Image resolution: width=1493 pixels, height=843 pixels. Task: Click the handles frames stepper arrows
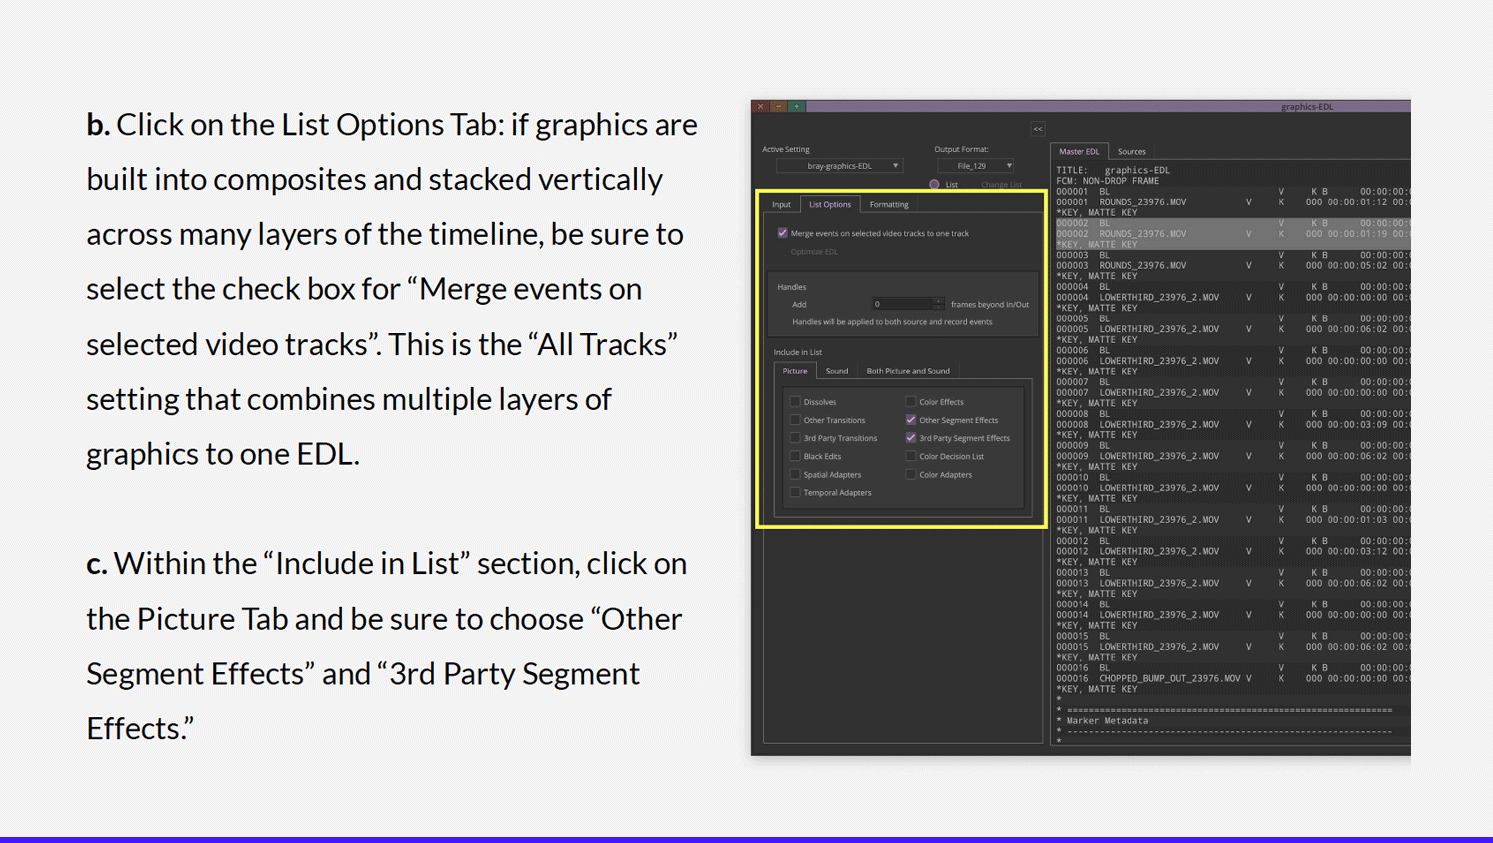[x=939, y=304]
